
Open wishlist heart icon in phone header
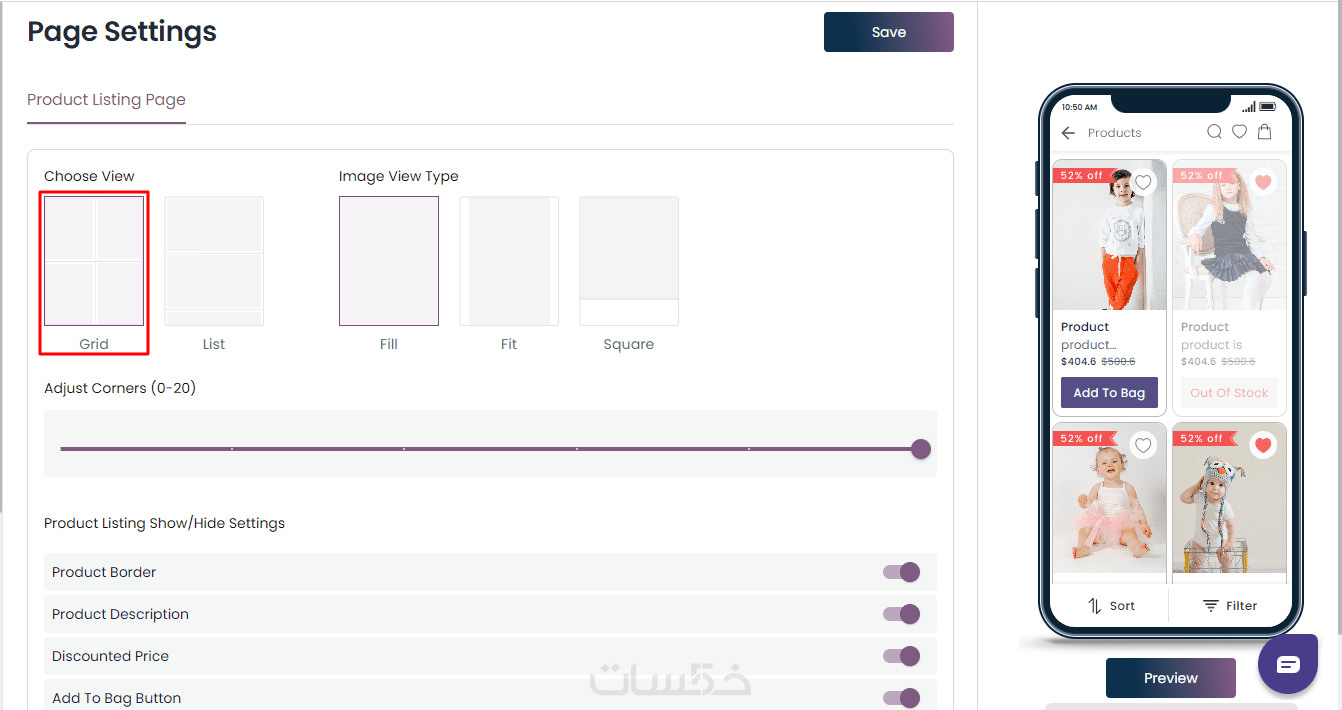(x=1239, y=132)
